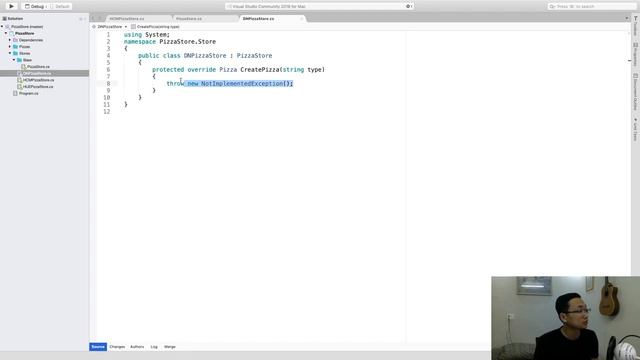Click the Program.cs file icon

click(x=16, y=93)
